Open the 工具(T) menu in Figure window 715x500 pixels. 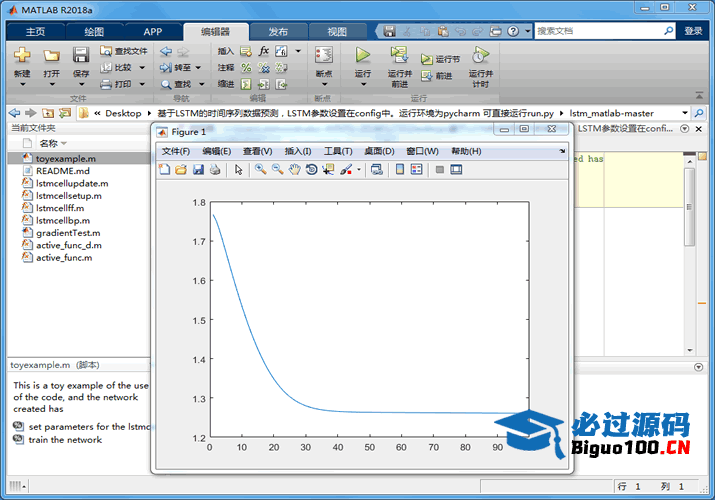pyautogui.click(x=337, y=151)
